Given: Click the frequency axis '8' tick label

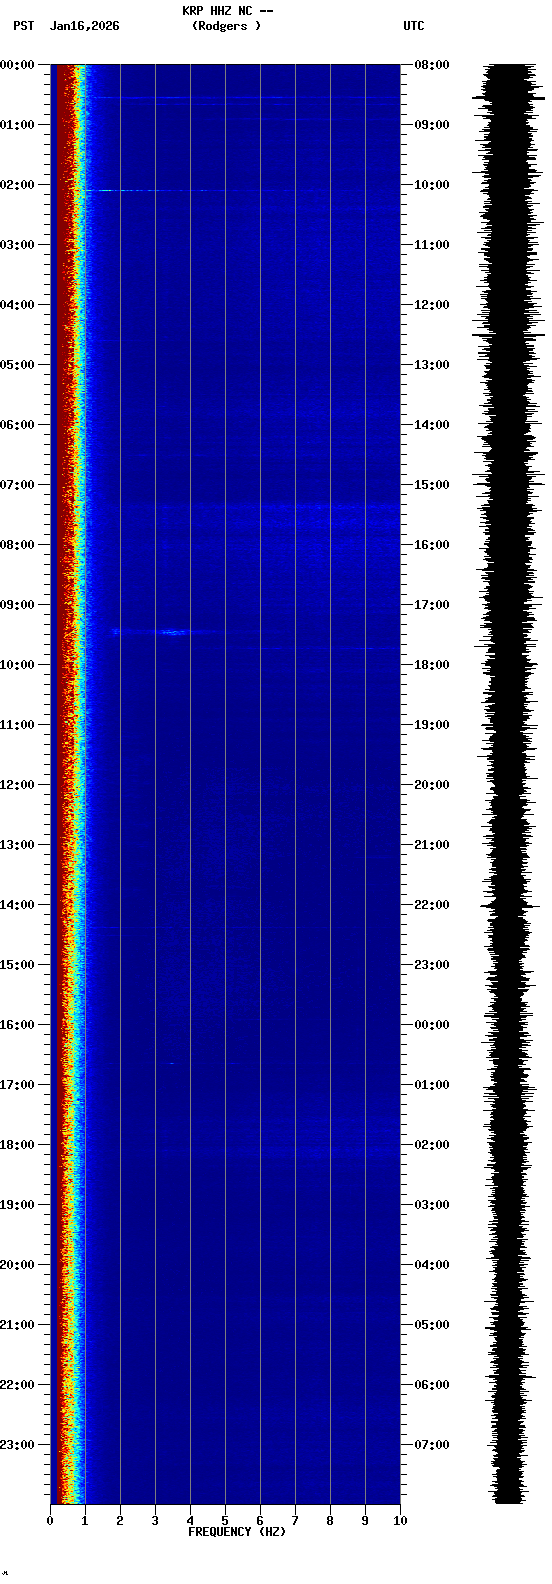Looking at the screenshot, I should coord(330,1521).
